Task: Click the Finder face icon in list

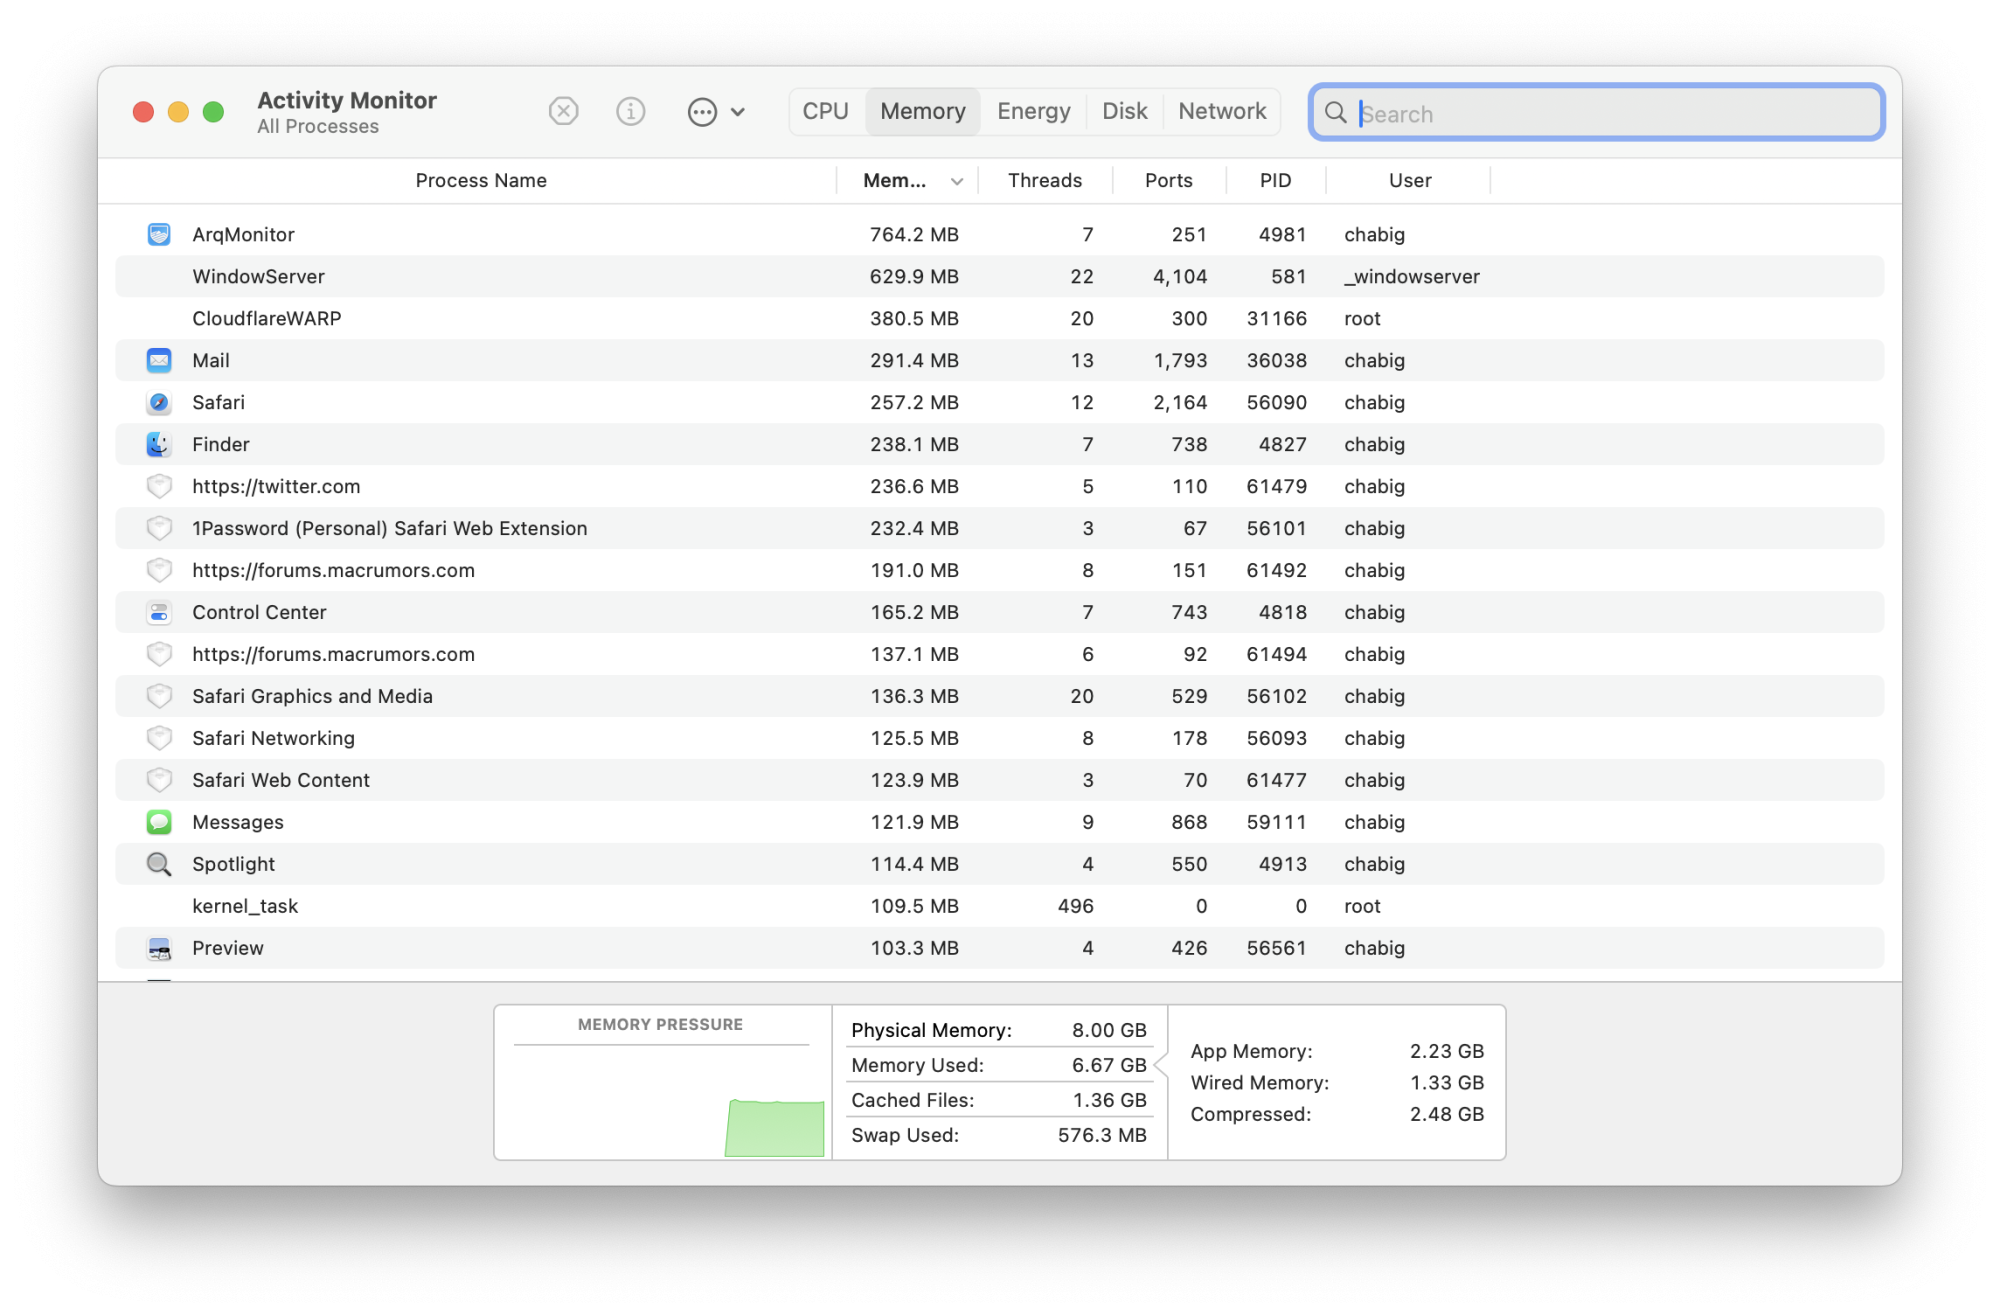Action: pos(159,444)
